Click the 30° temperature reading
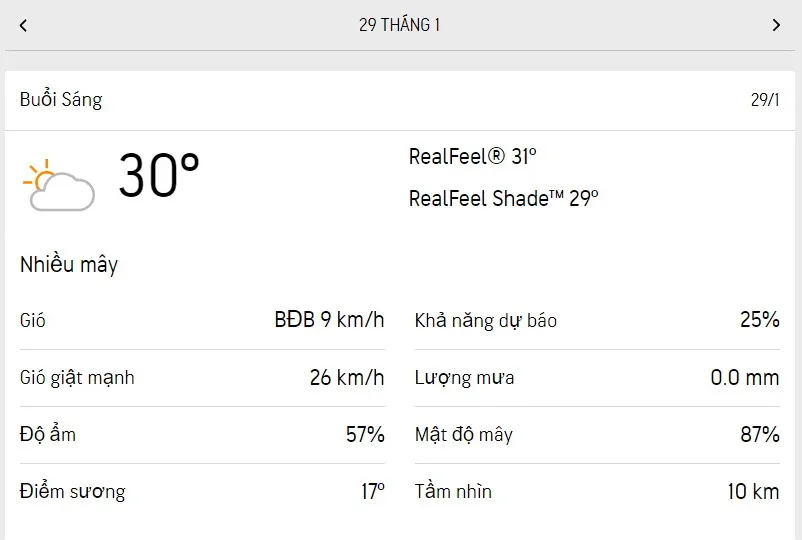 point(159,176)
